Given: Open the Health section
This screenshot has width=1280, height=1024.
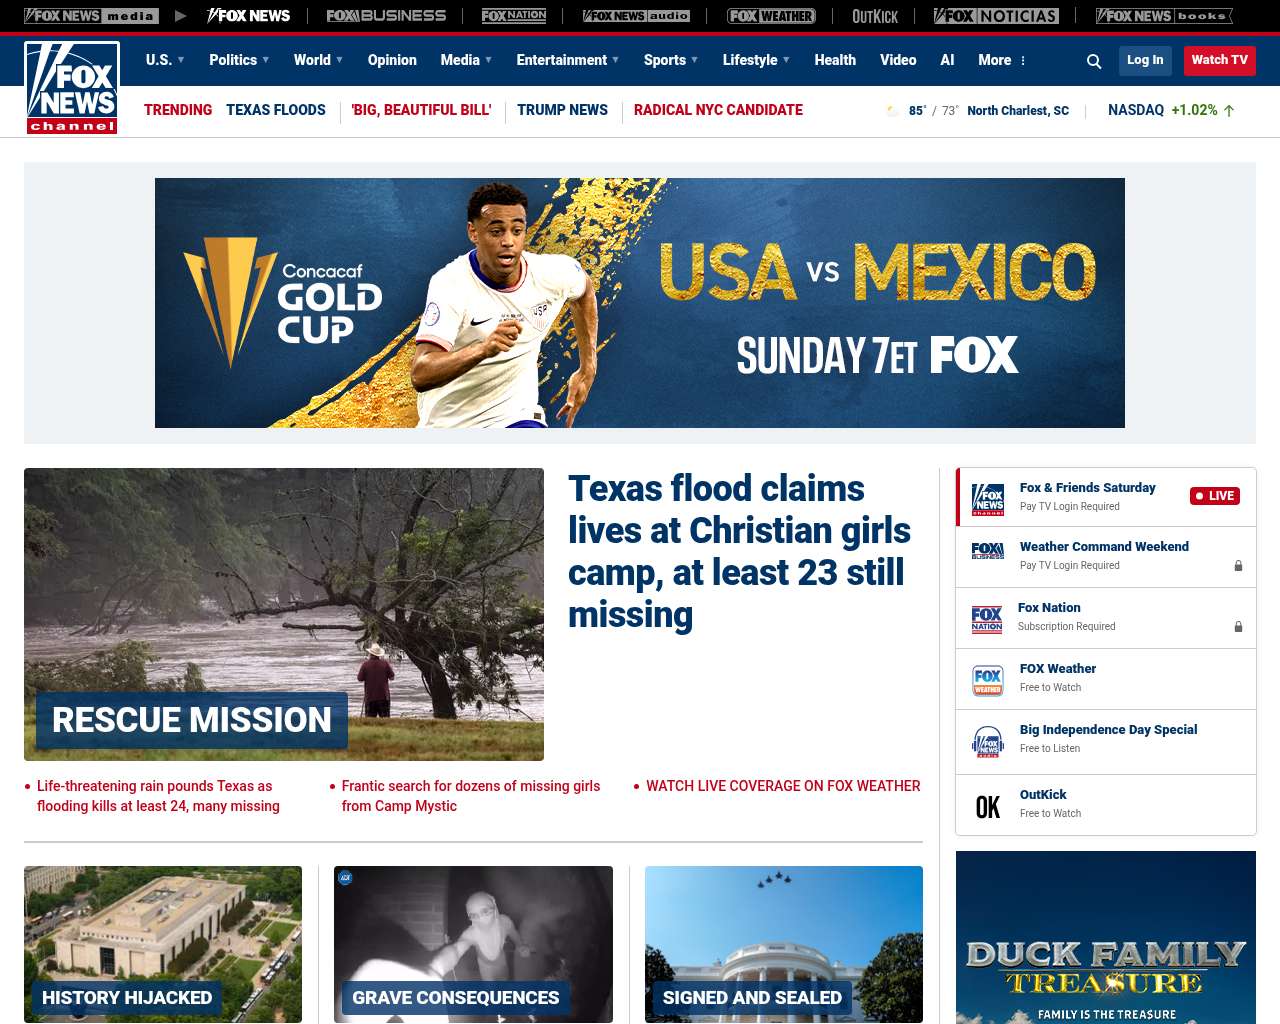Looking at the screenshot, I should click(835, 60).
